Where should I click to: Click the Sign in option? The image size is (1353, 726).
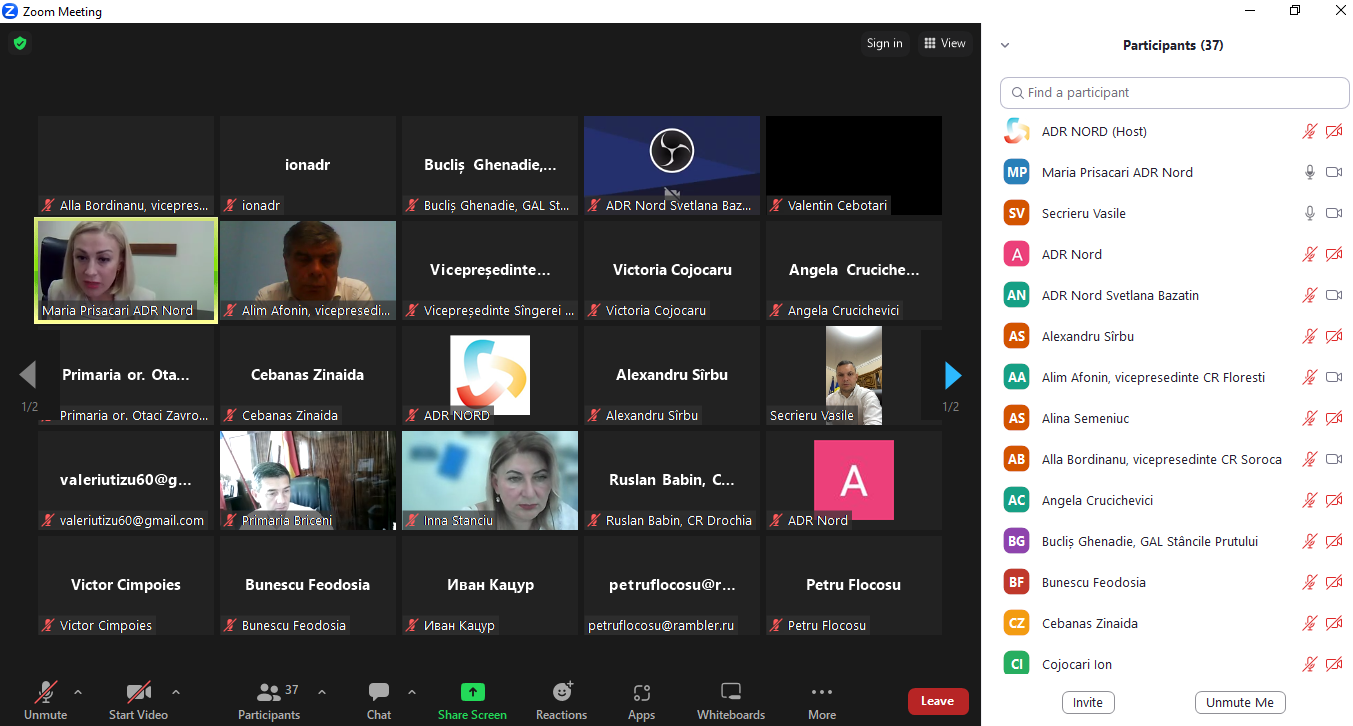pyautogui.click(x=884, y=43)
